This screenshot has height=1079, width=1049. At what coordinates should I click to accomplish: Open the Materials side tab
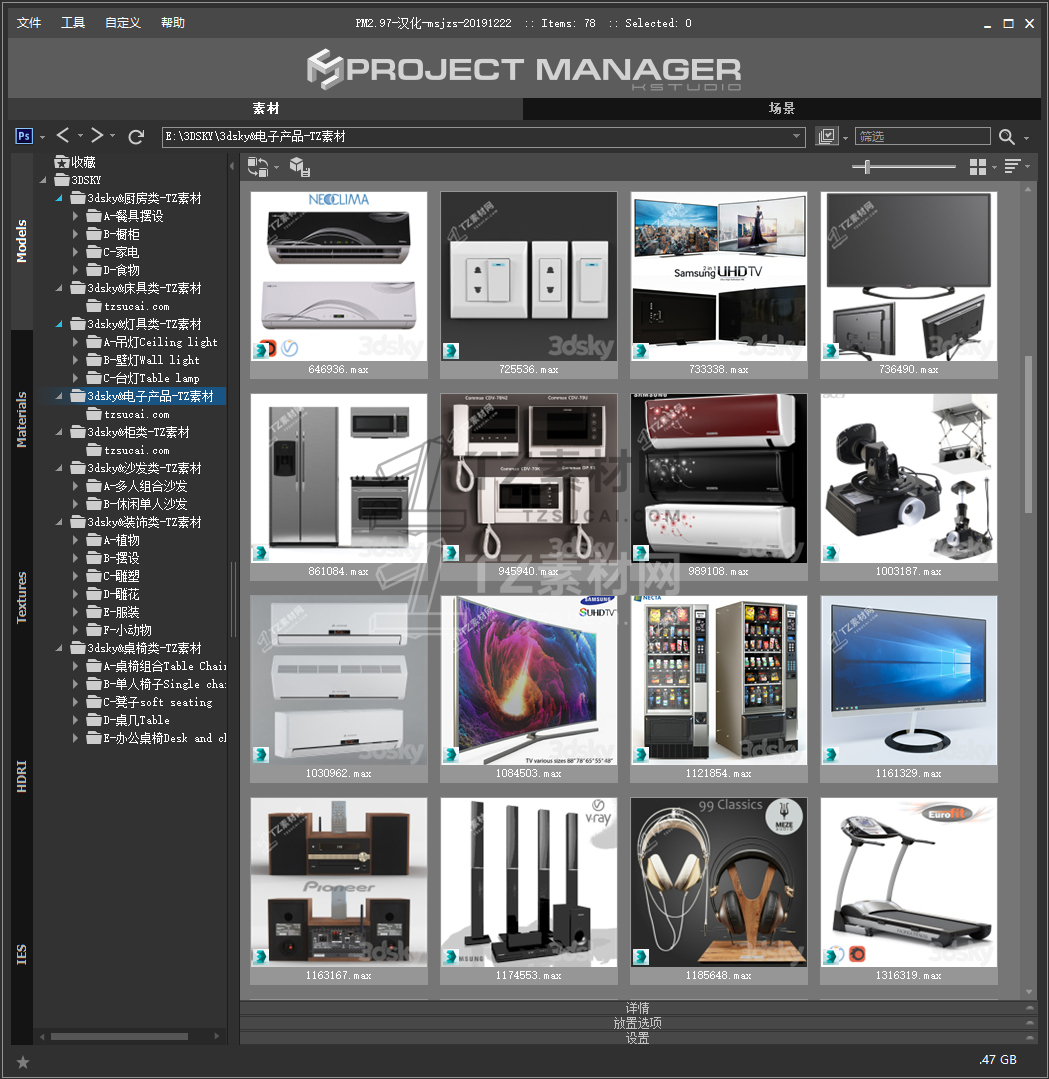tap(22, 420)
